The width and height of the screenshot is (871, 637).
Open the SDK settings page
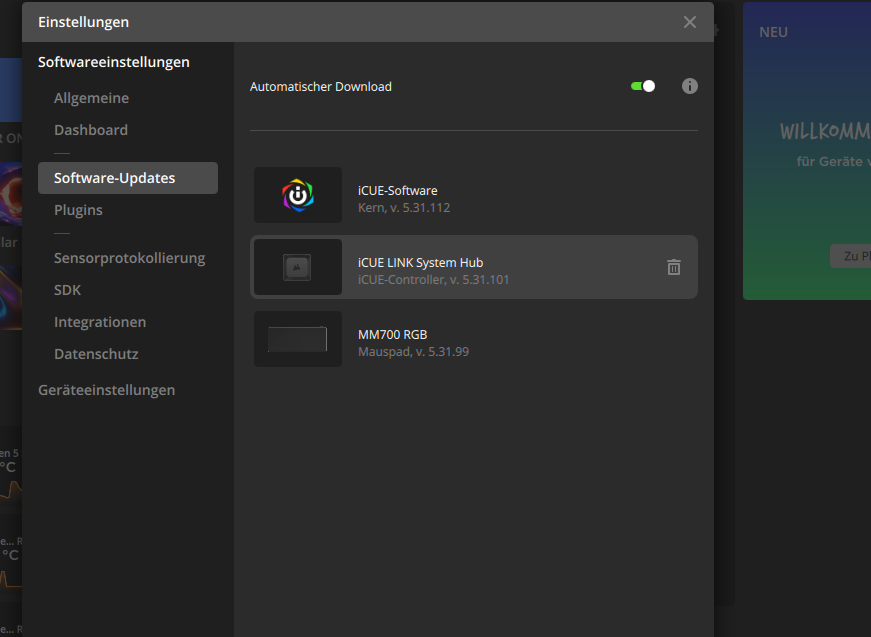pos(67,290)
